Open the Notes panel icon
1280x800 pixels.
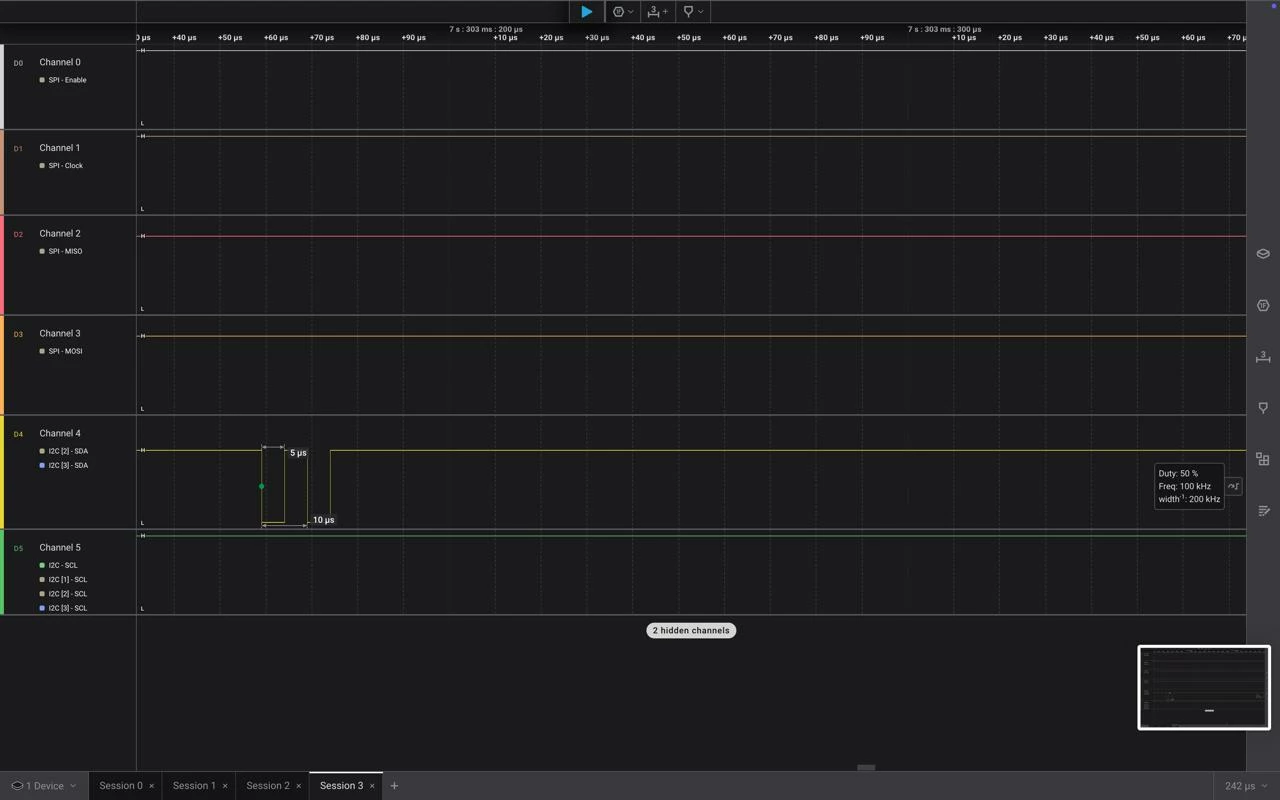pyautogui.click(x=1263, y=511)
